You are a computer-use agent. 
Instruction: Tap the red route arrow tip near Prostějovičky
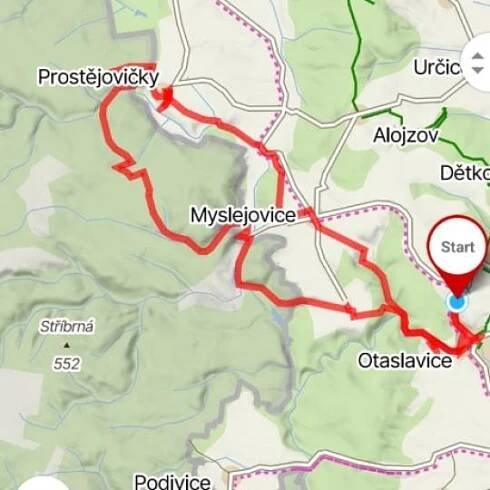tap(165, 97)
